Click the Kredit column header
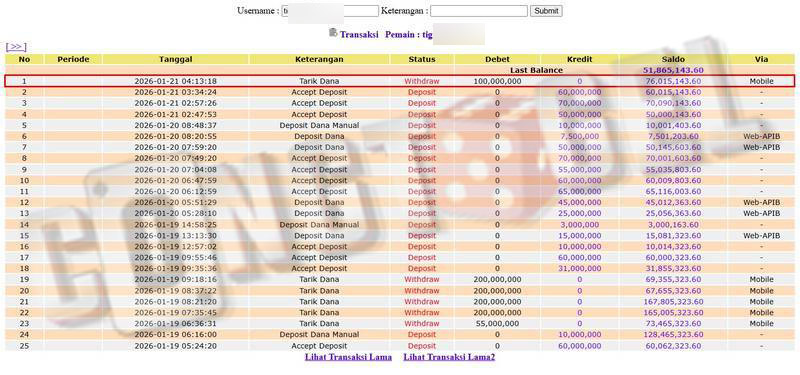The height and width of the screenshot is (375, 800). [580, 59]
